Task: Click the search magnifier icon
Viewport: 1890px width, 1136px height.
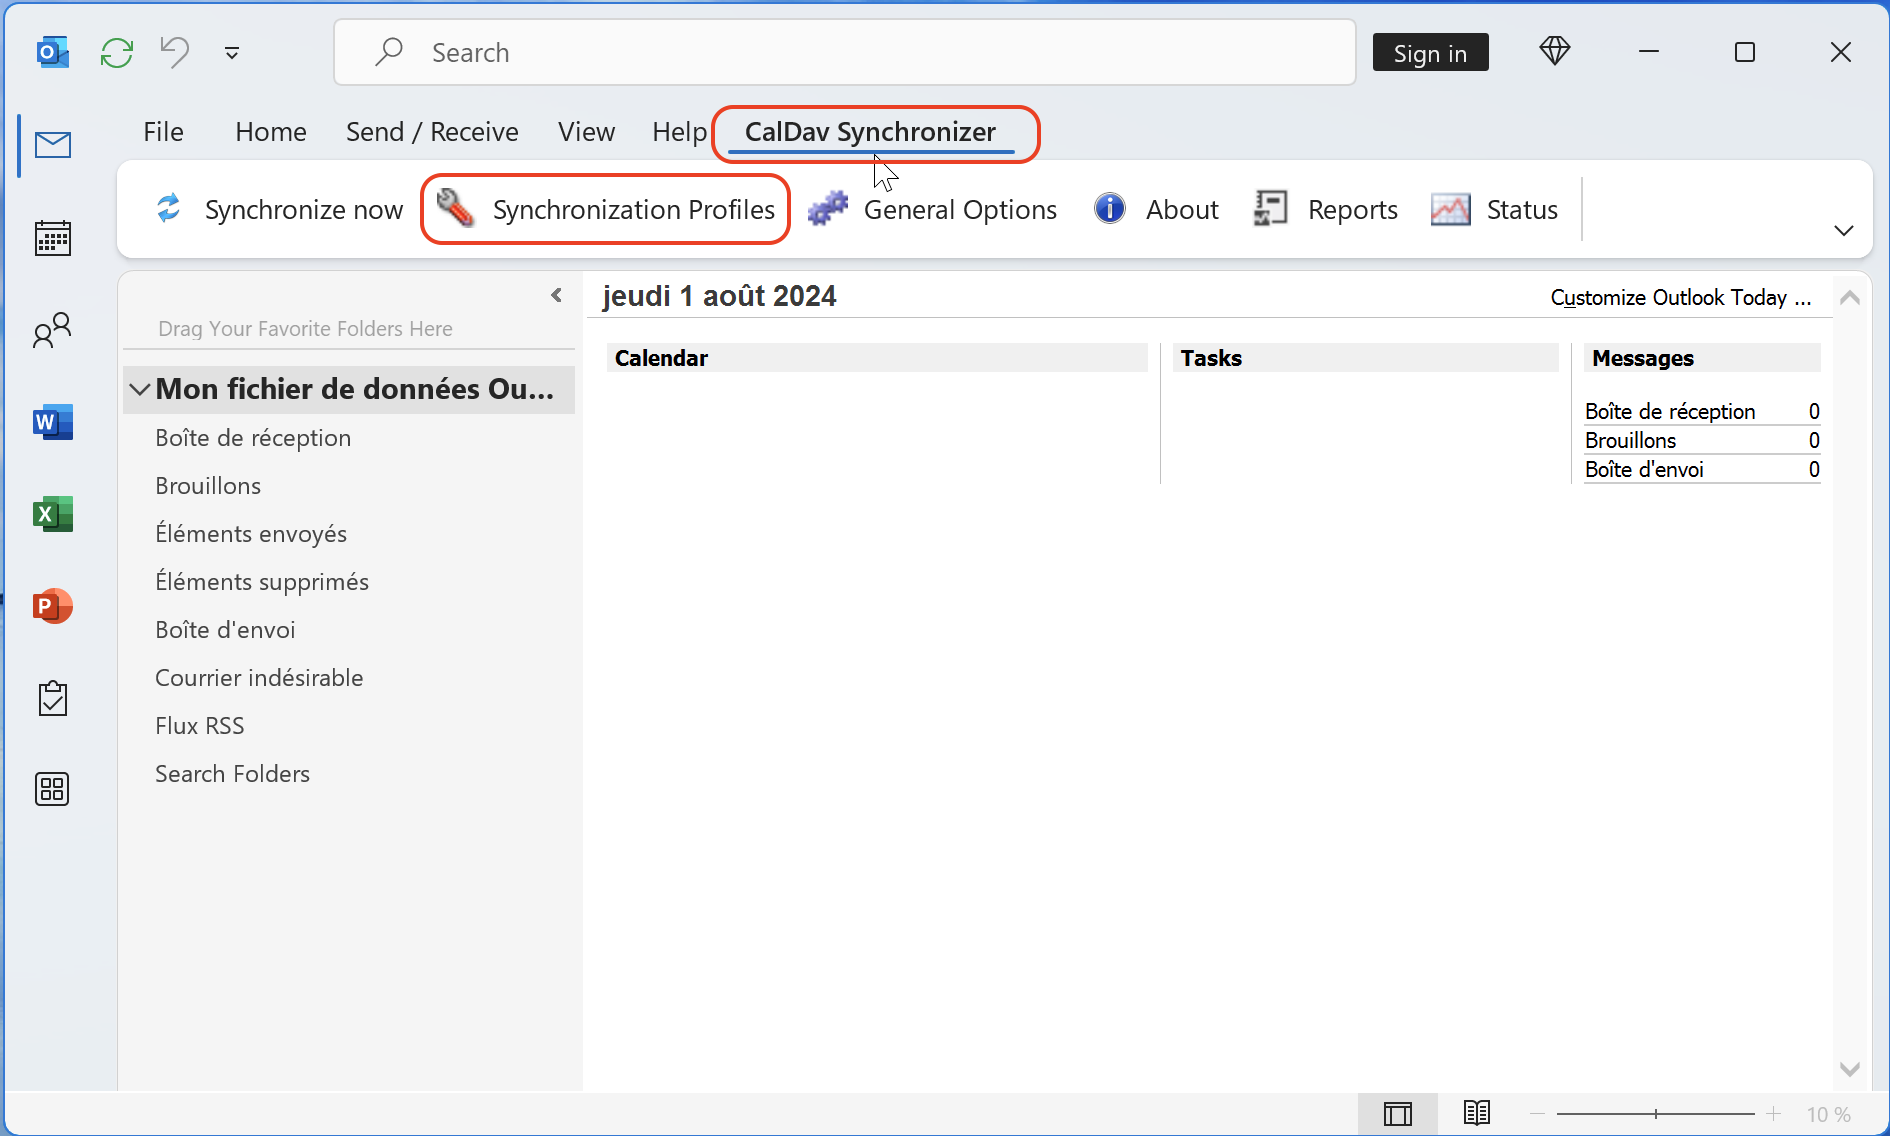Action: 388,52
